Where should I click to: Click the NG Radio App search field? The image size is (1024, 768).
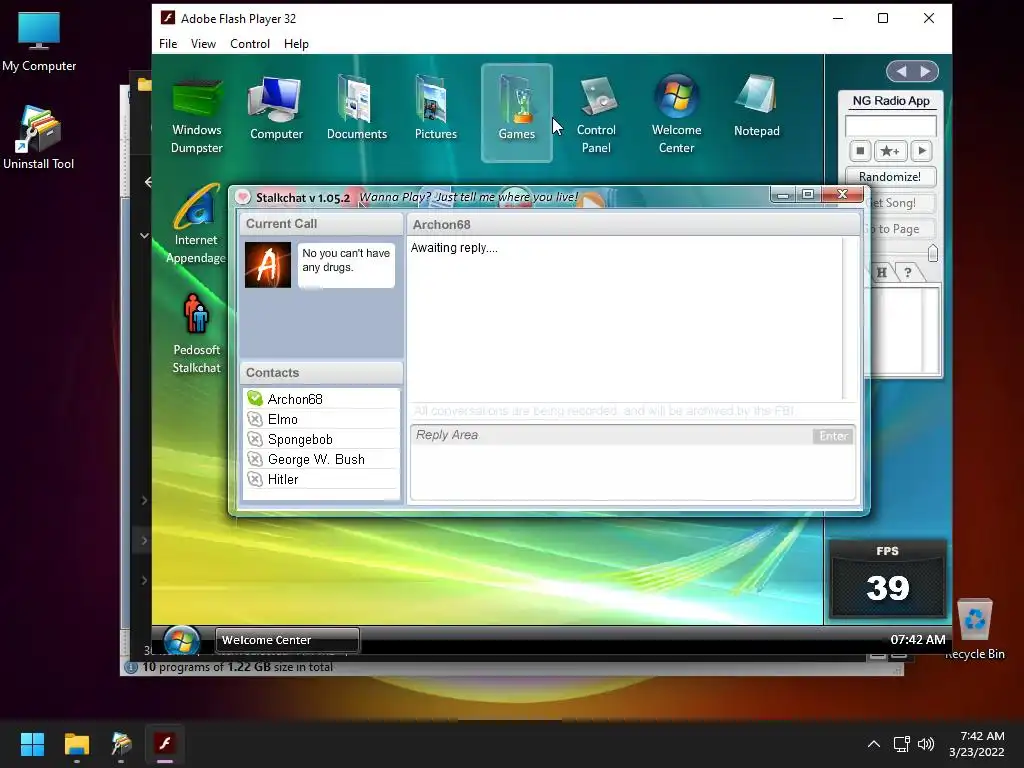[x=891, y=125]
